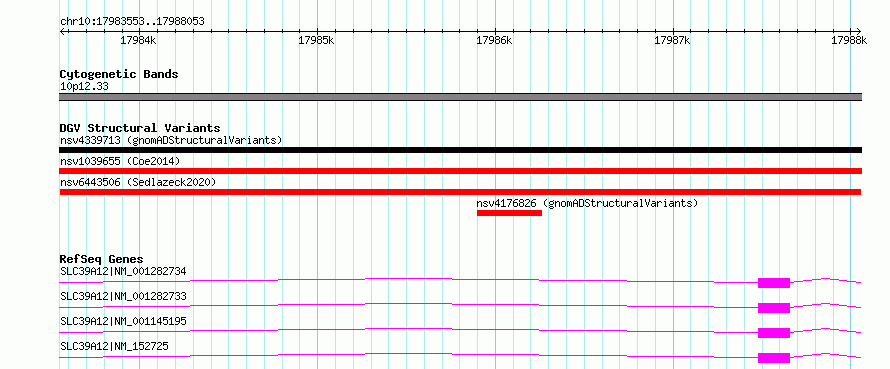Open the SLC39A12|NM_001282734 transcript label

tap(123, 271)
